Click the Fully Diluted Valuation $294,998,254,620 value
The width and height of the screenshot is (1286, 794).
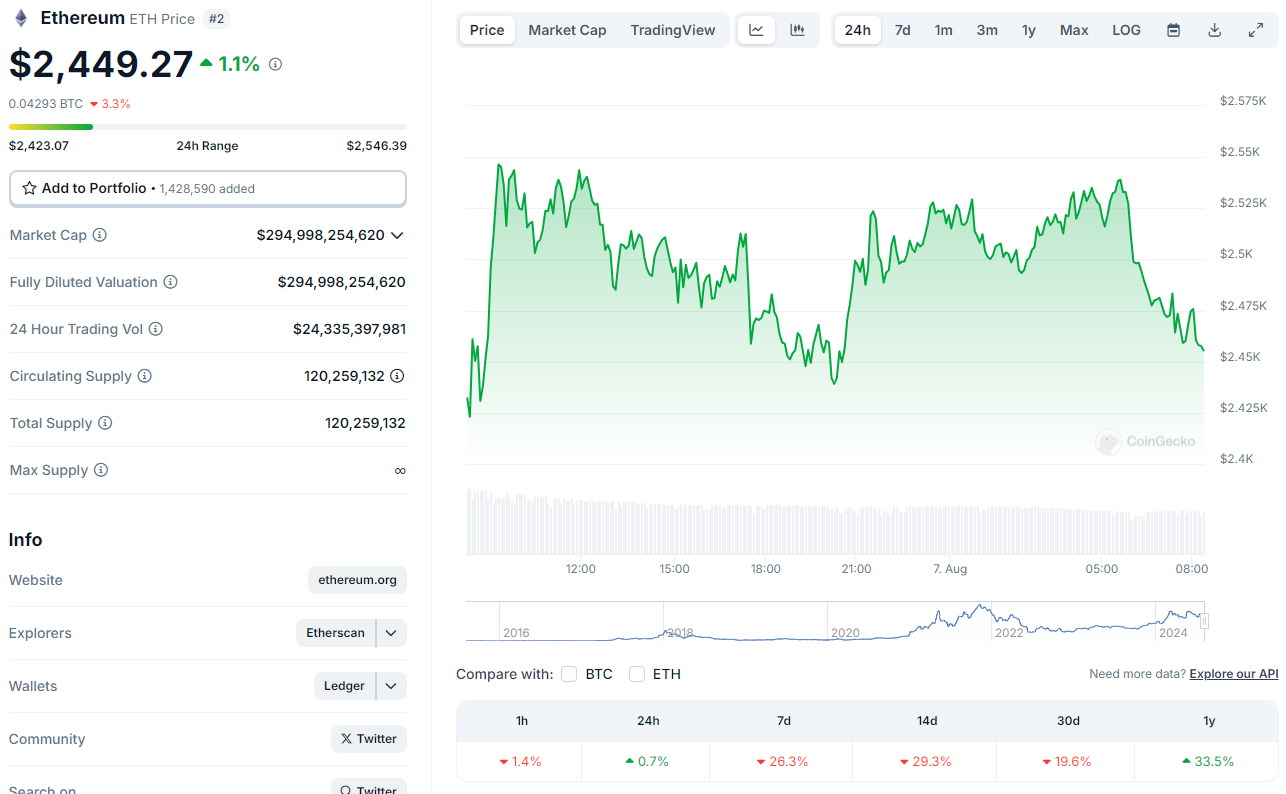(341, 282)
